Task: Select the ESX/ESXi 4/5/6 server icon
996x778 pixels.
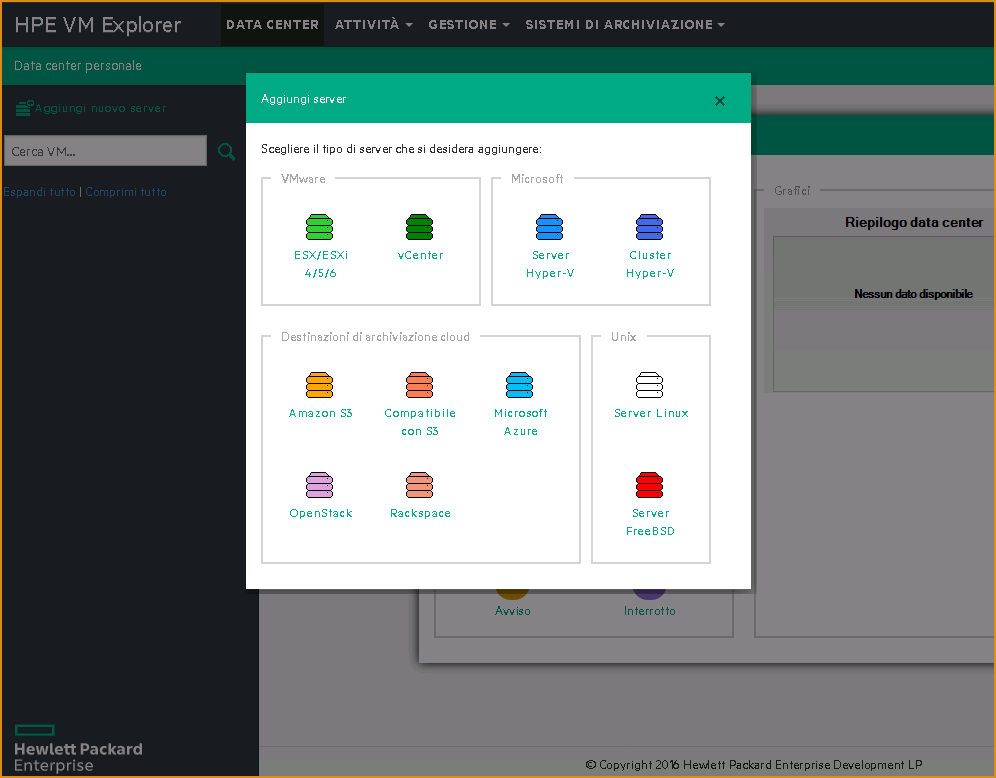Action: (x=320, y=227)
